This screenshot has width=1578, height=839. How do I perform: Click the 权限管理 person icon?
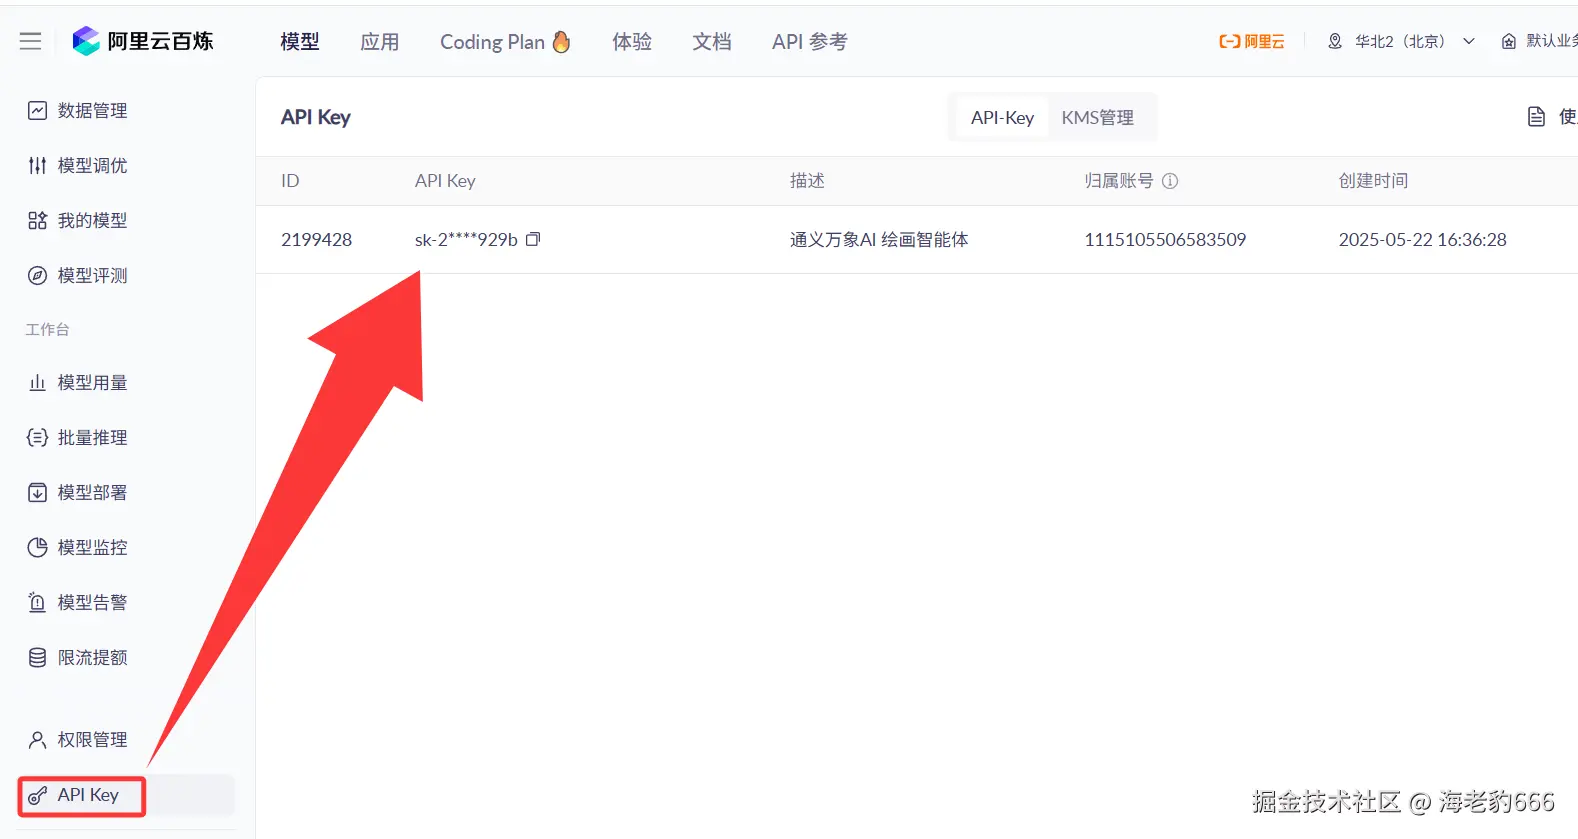point(37,739)
